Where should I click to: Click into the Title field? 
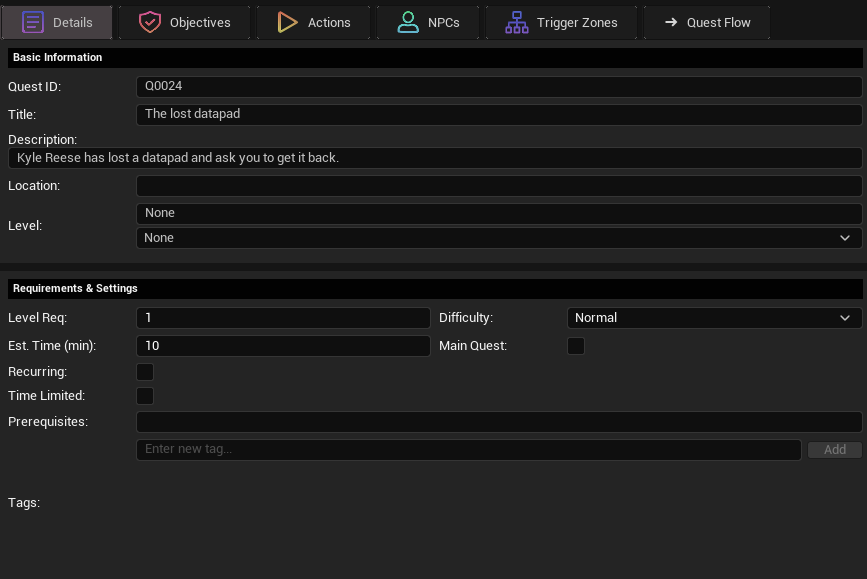(499, 114)
